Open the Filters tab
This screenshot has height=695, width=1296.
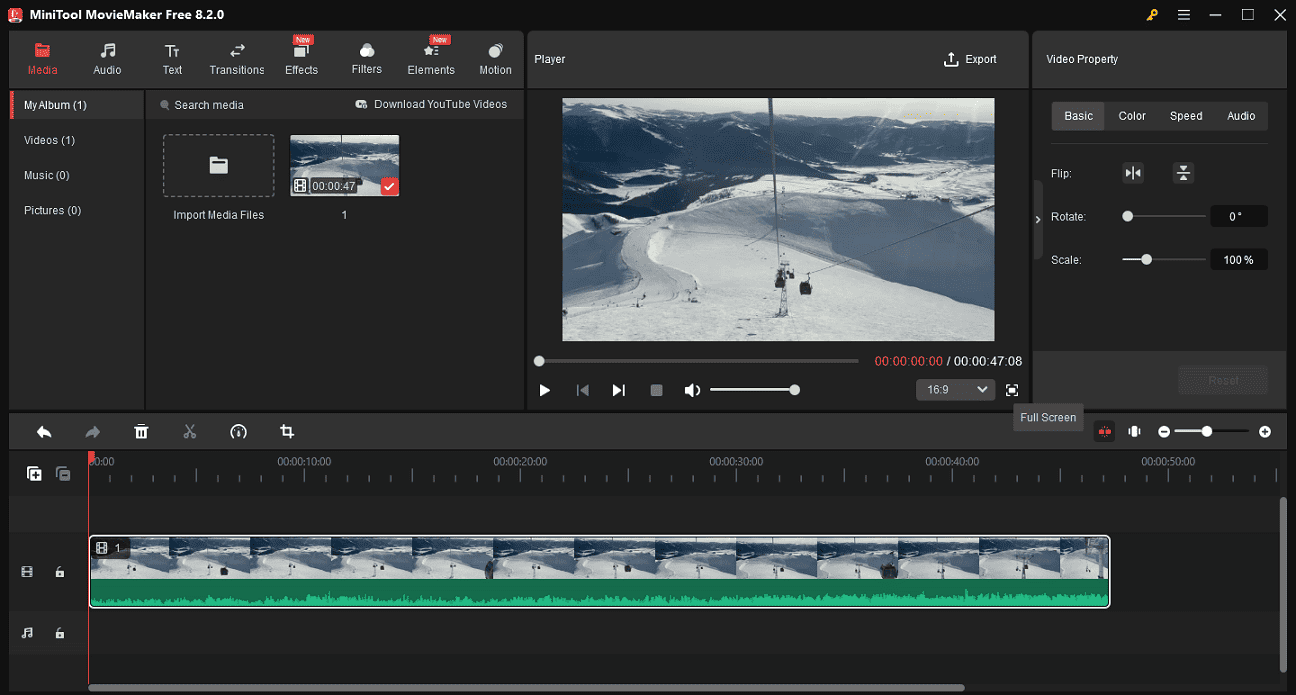tap(367, 59)
